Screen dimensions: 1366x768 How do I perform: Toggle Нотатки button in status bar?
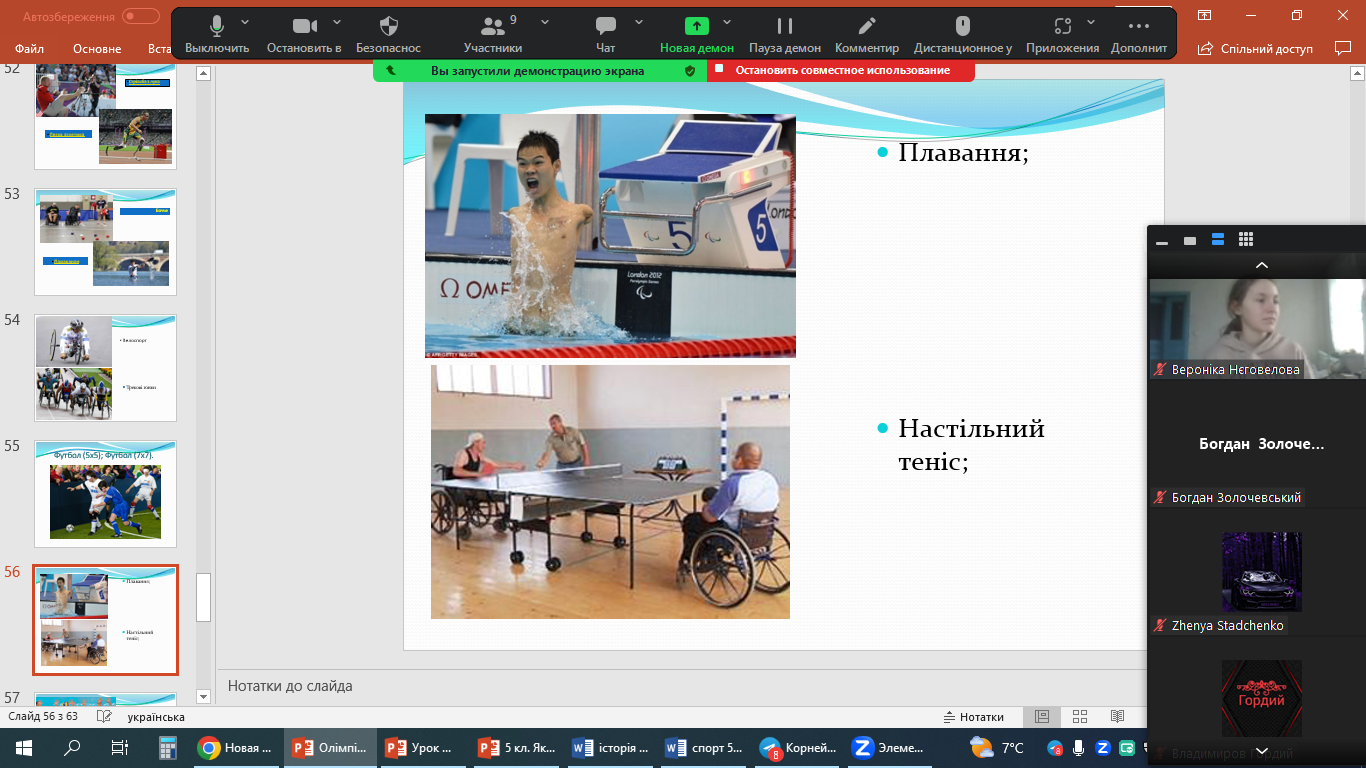click(x=974, y=717)
